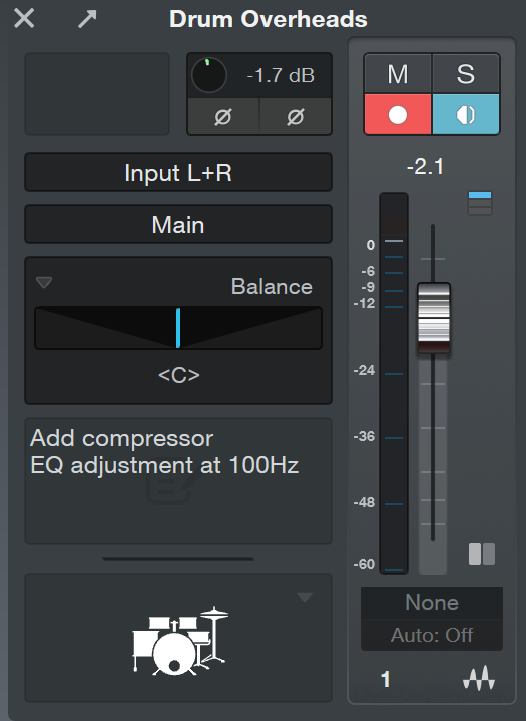Click the notes text area
Viewport: 526px width, 721px height.
click(x=178, y=481)
